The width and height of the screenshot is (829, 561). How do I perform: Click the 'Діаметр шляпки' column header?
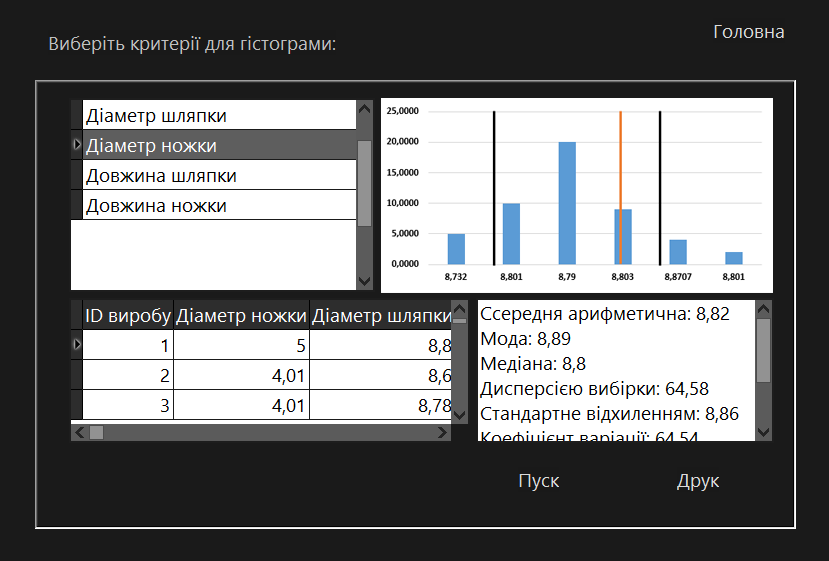380,316
